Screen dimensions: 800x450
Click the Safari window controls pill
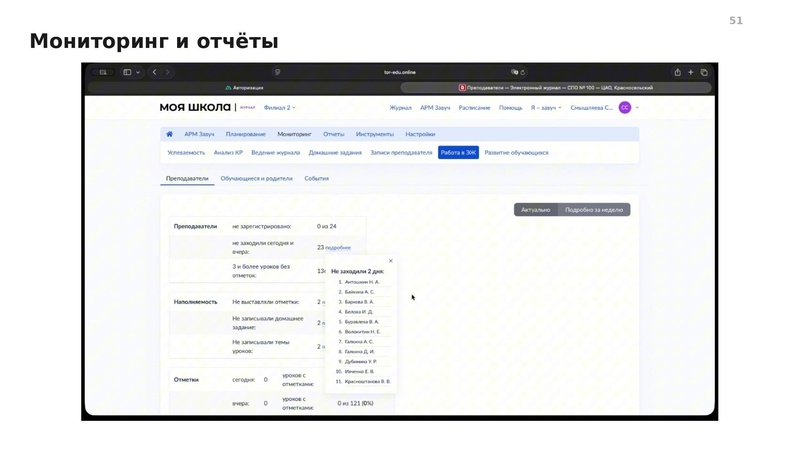103,72
